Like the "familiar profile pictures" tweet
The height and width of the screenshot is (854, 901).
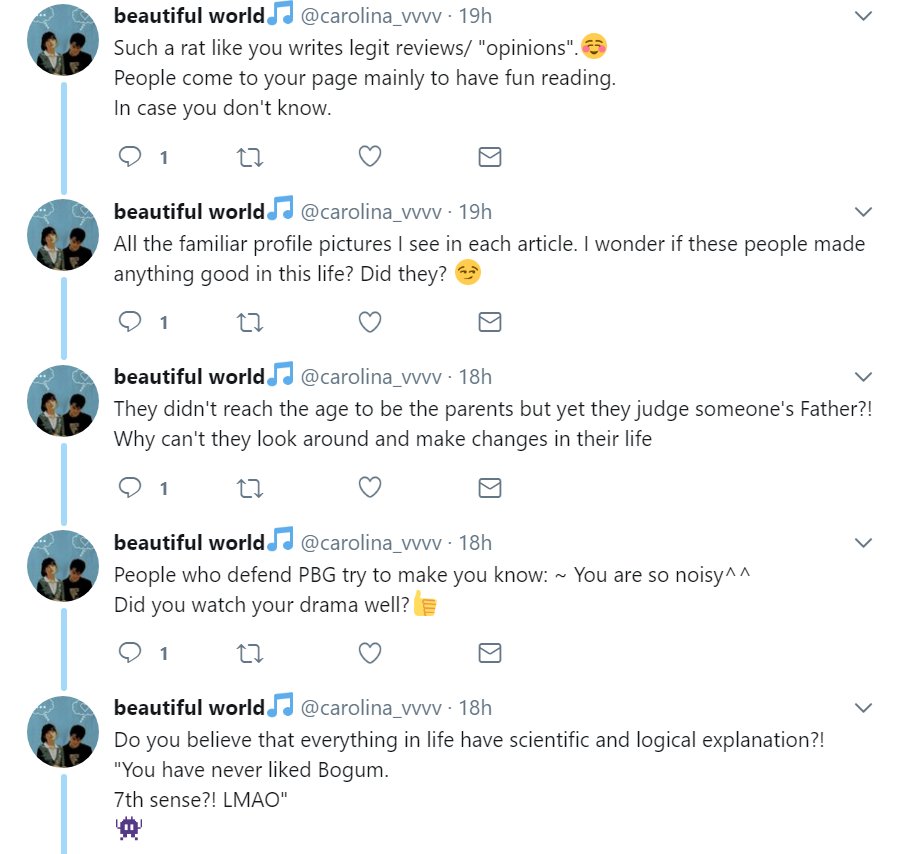click(x=370, y=322)
